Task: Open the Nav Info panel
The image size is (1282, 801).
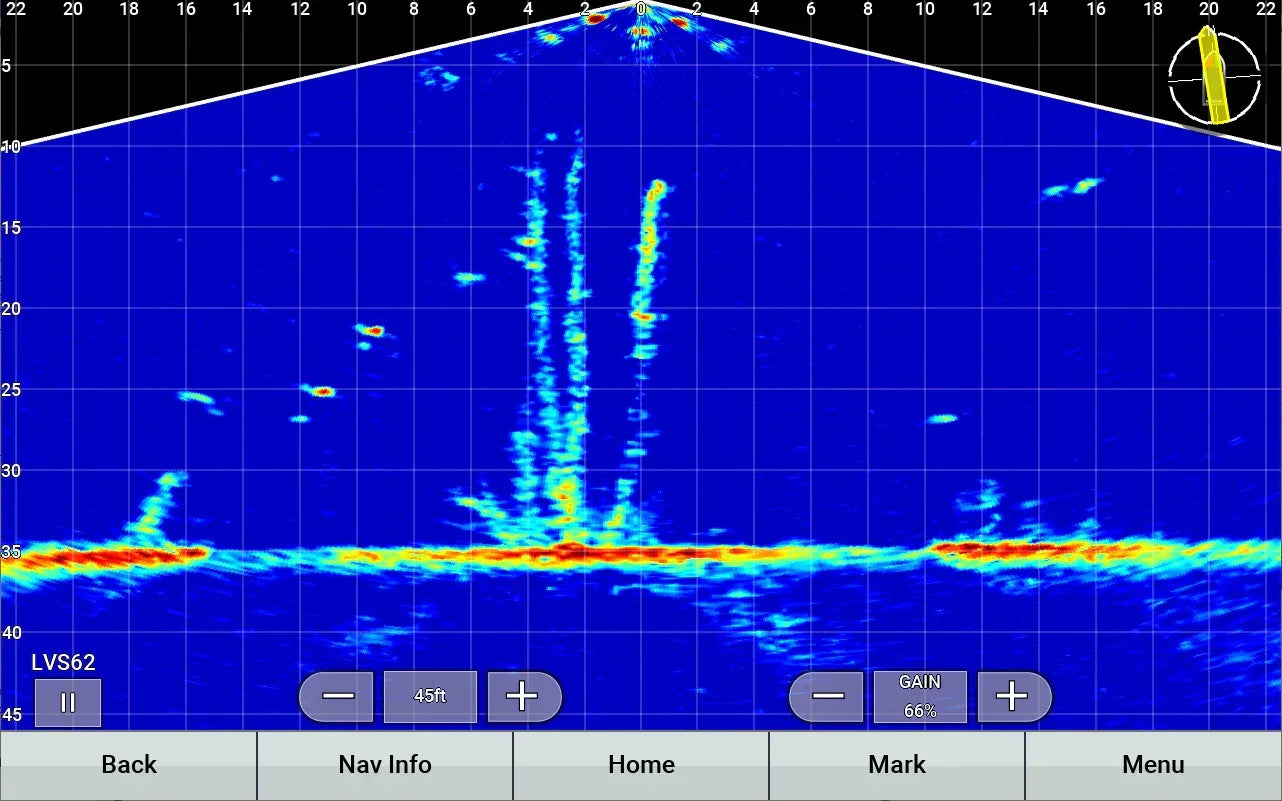Action: pos(385,765)
